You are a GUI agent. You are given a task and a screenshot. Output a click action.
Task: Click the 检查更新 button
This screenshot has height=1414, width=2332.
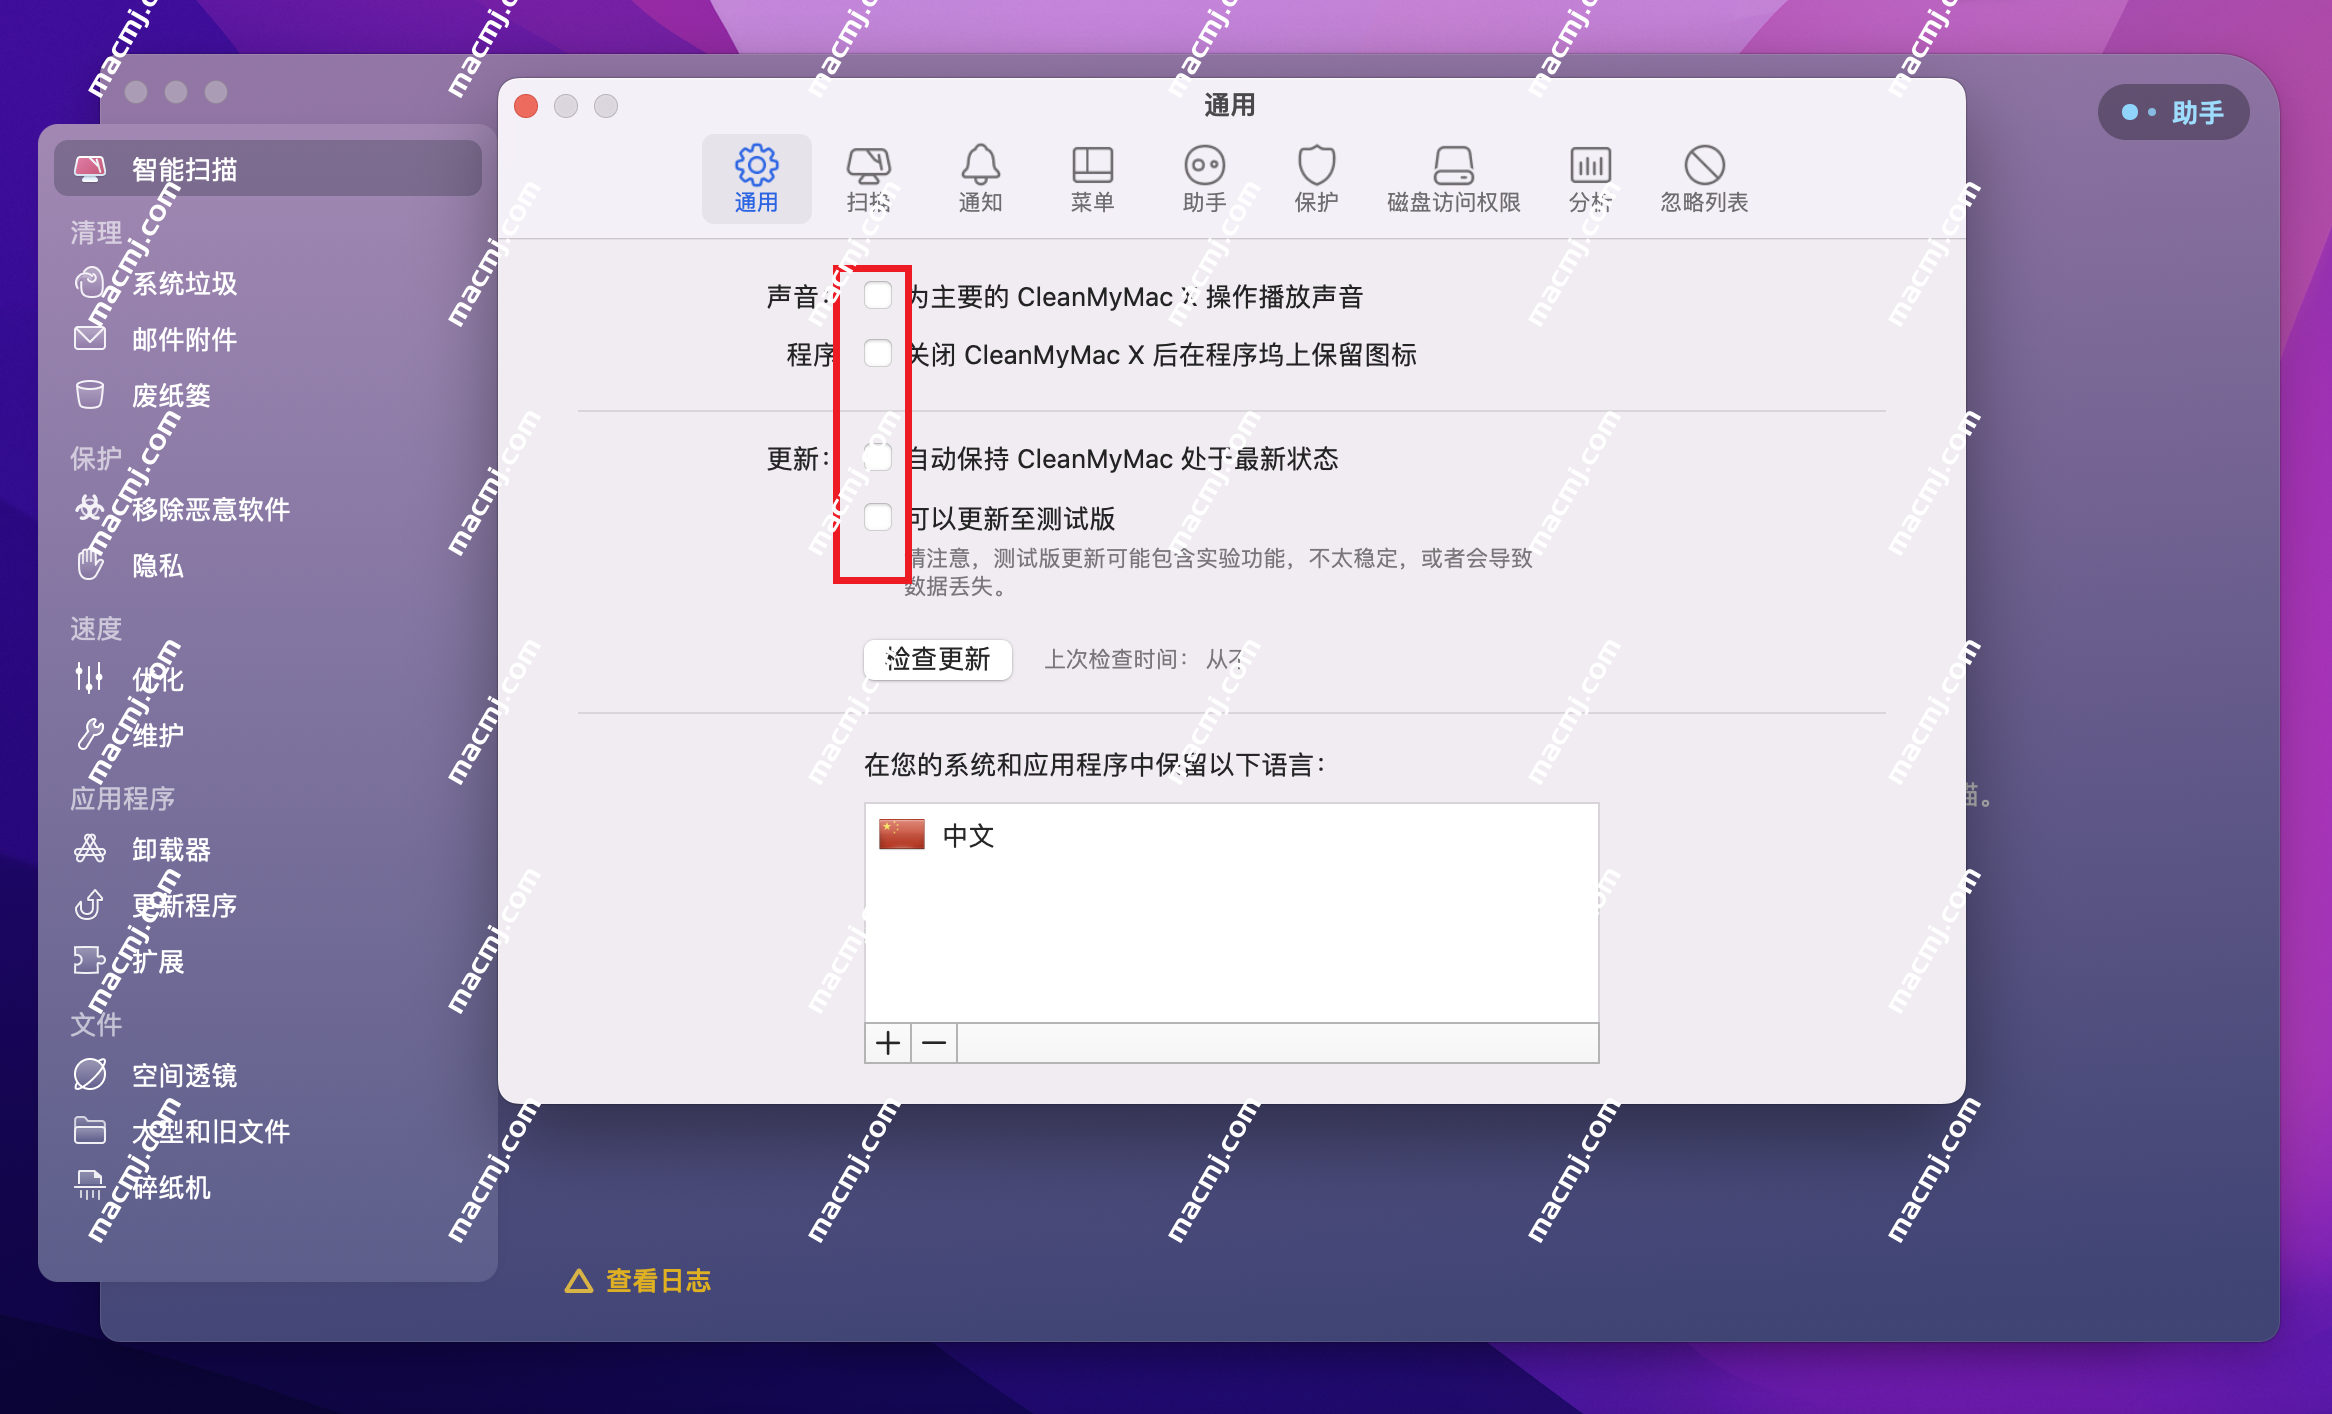coord(938,659)
